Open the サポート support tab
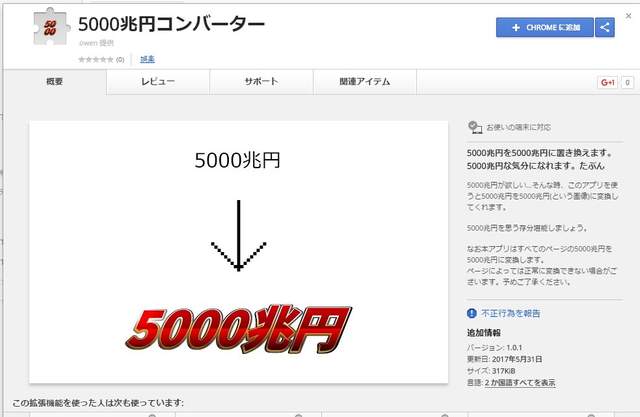 (261, 82)
